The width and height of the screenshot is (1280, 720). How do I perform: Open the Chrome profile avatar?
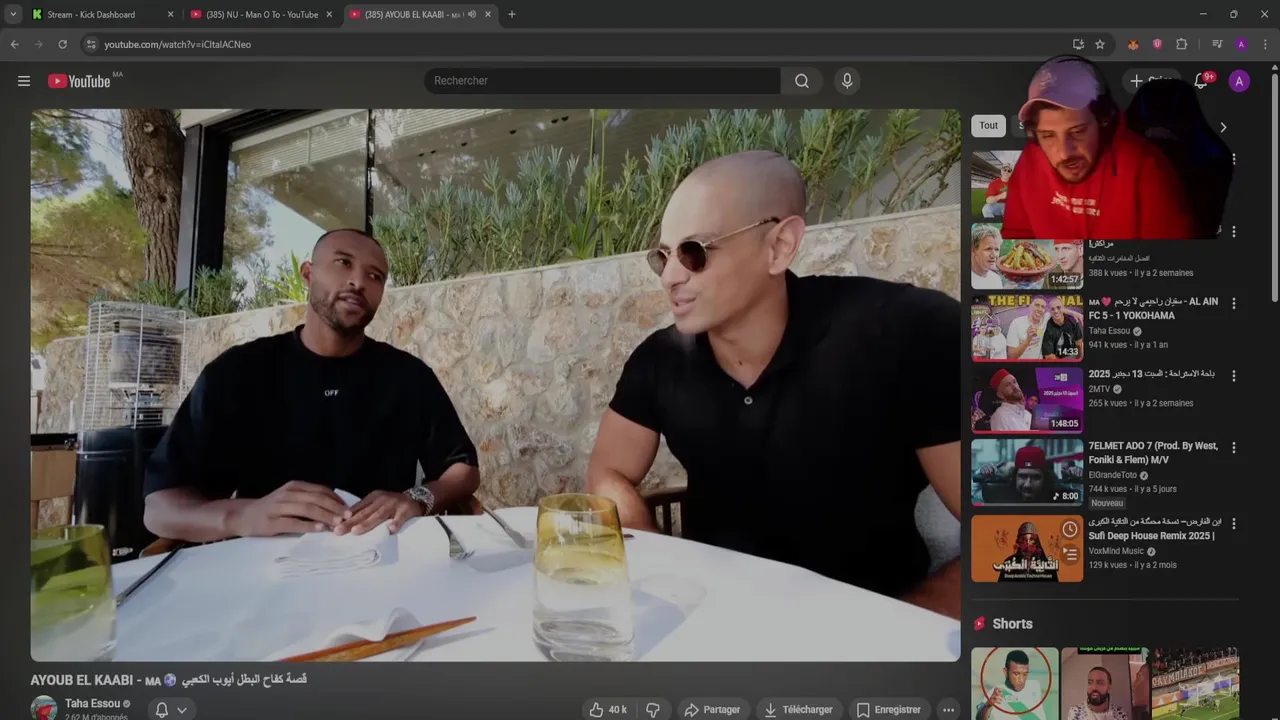1241,44
